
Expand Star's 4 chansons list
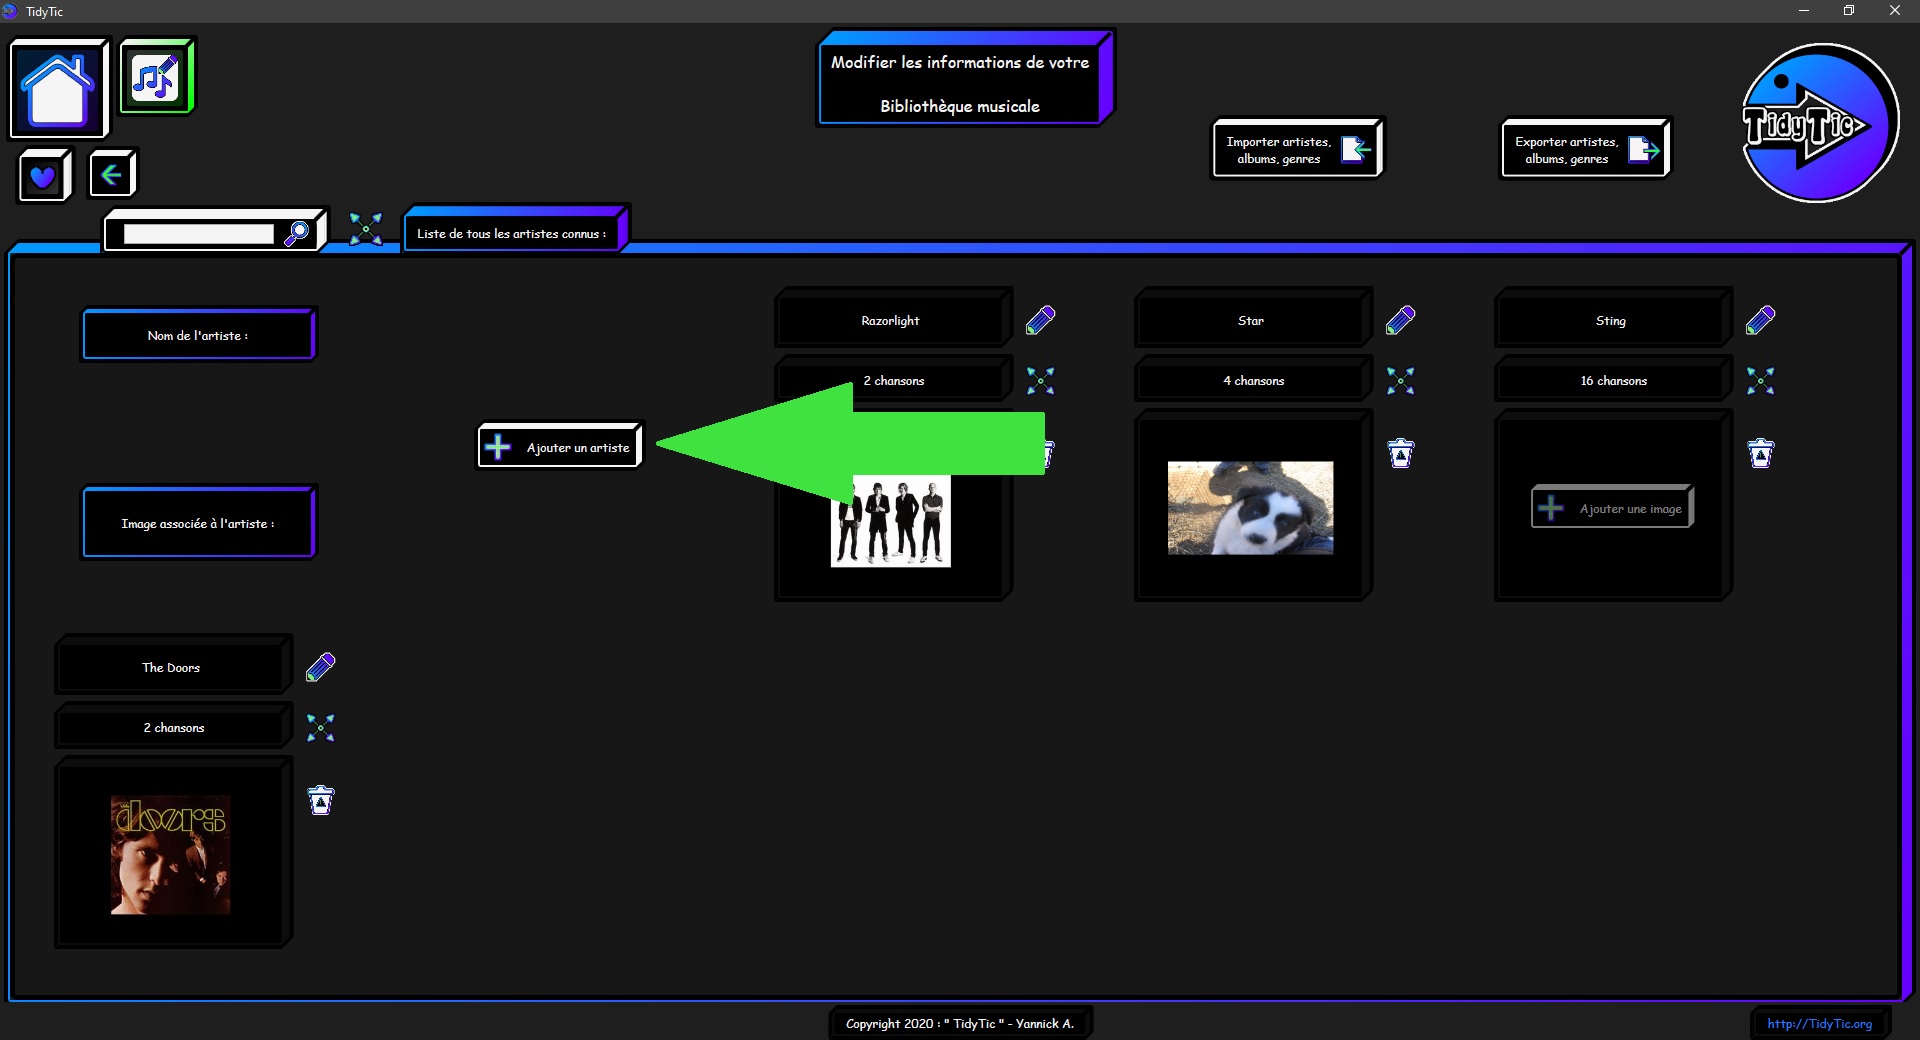(x=1400, y=381)
